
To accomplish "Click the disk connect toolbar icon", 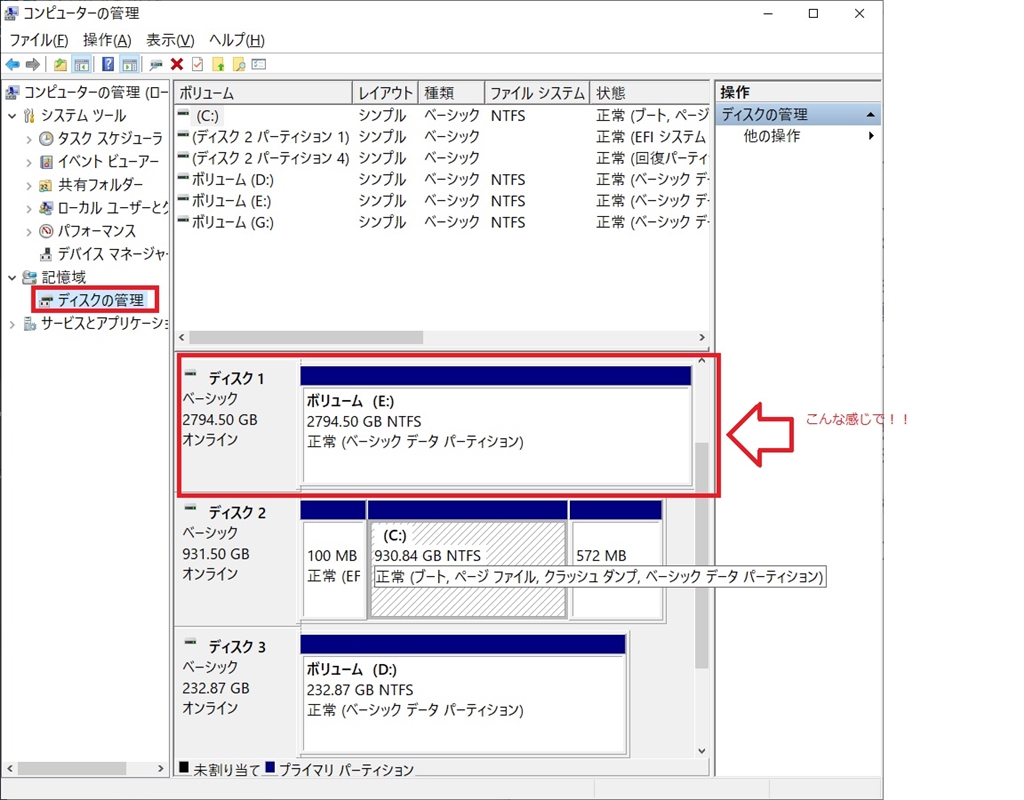I will pos(155,65).
